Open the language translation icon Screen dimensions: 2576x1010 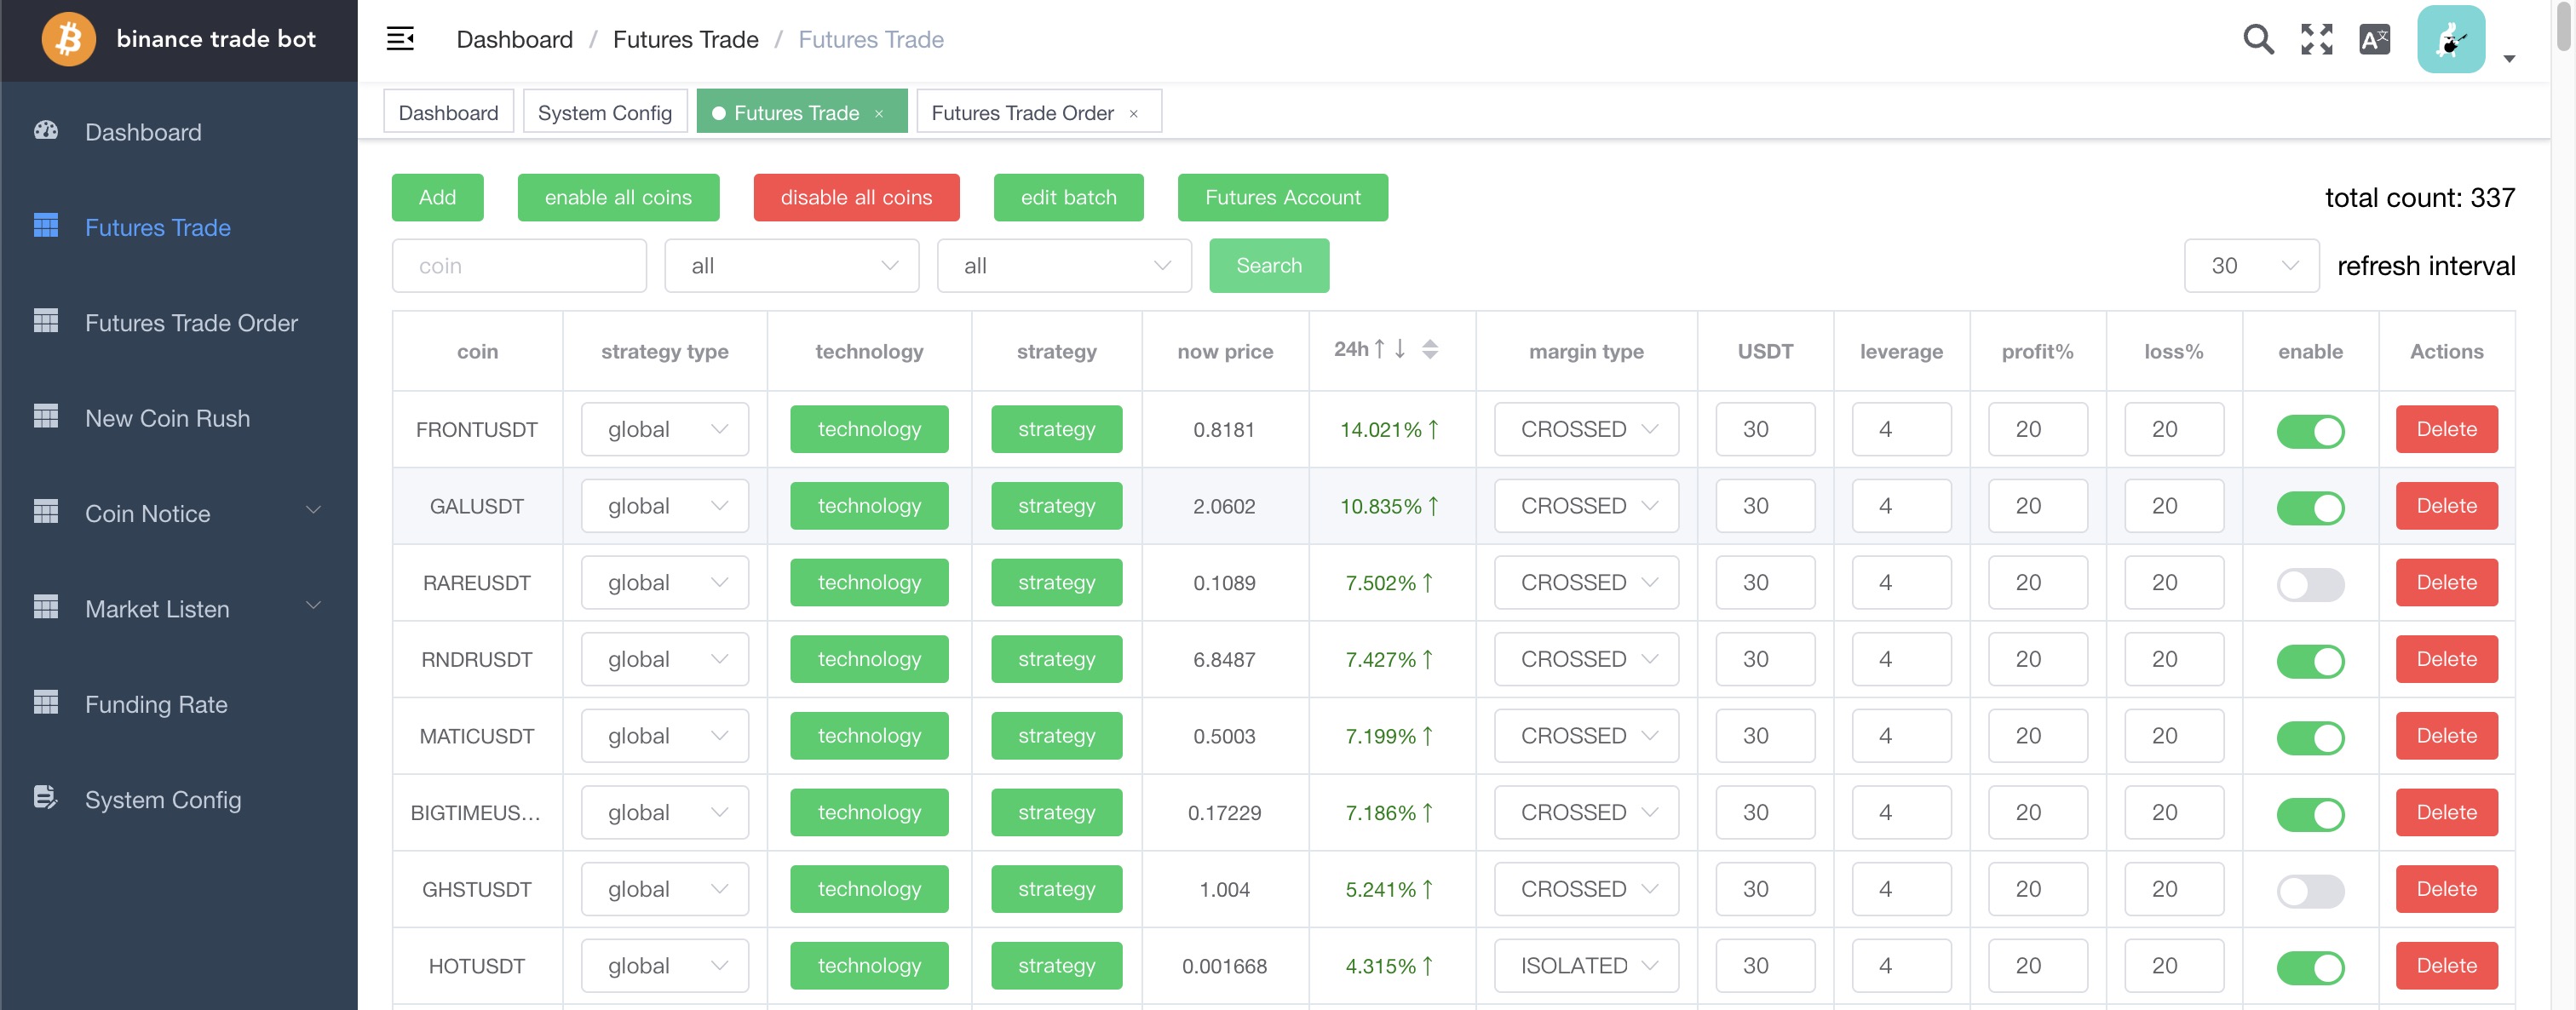2373,39
